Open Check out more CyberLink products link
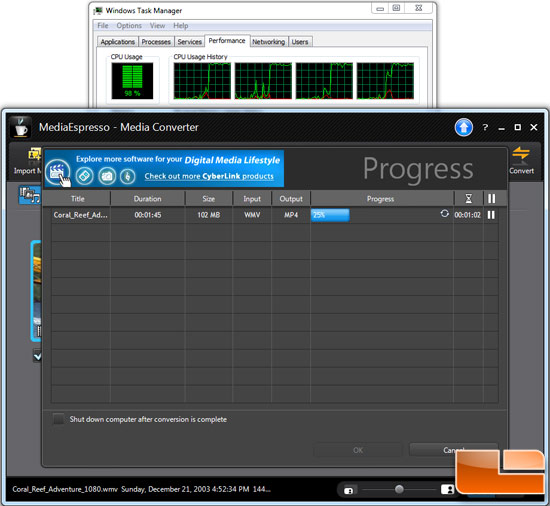 click(x=209, y=176)
